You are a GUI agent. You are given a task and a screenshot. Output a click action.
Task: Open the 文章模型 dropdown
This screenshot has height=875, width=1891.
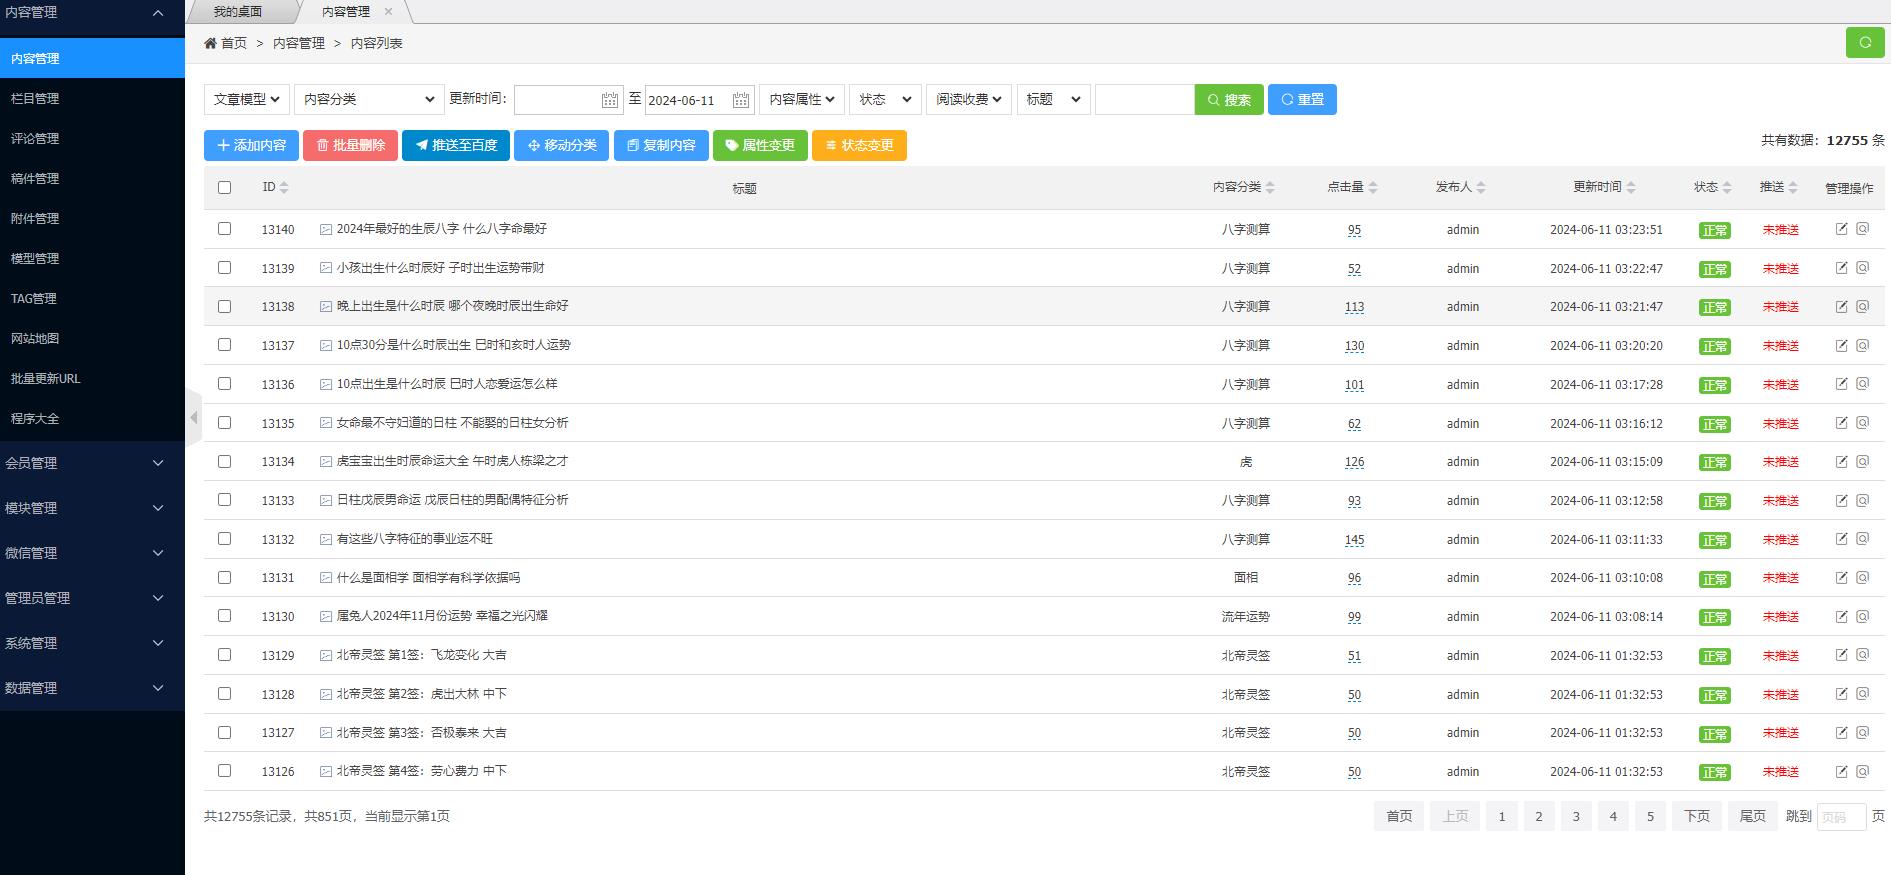point(247,100)
